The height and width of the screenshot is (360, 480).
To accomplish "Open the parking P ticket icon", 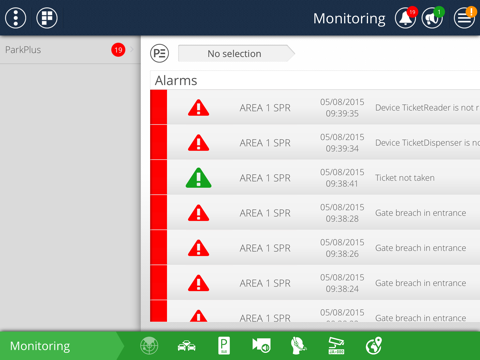I will 224,346.
